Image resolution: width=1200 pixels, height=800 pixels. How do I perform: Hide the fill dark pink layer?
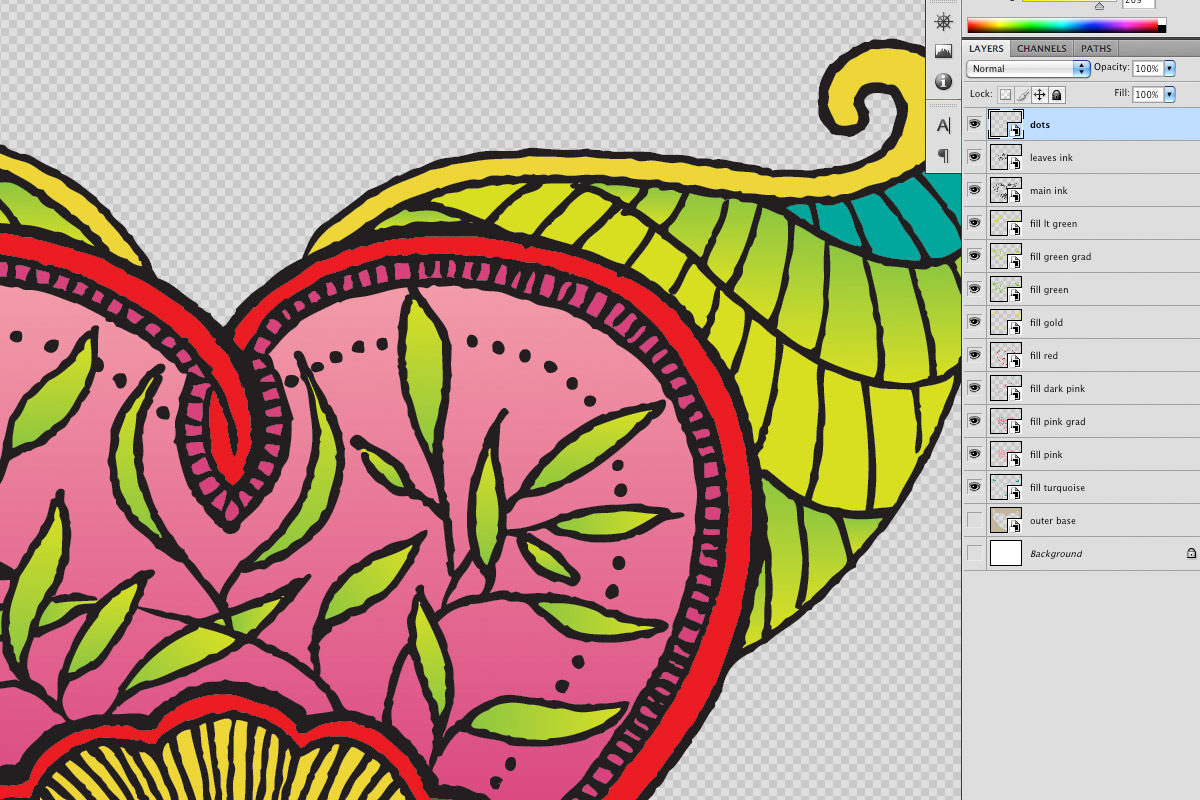(974, 388)
